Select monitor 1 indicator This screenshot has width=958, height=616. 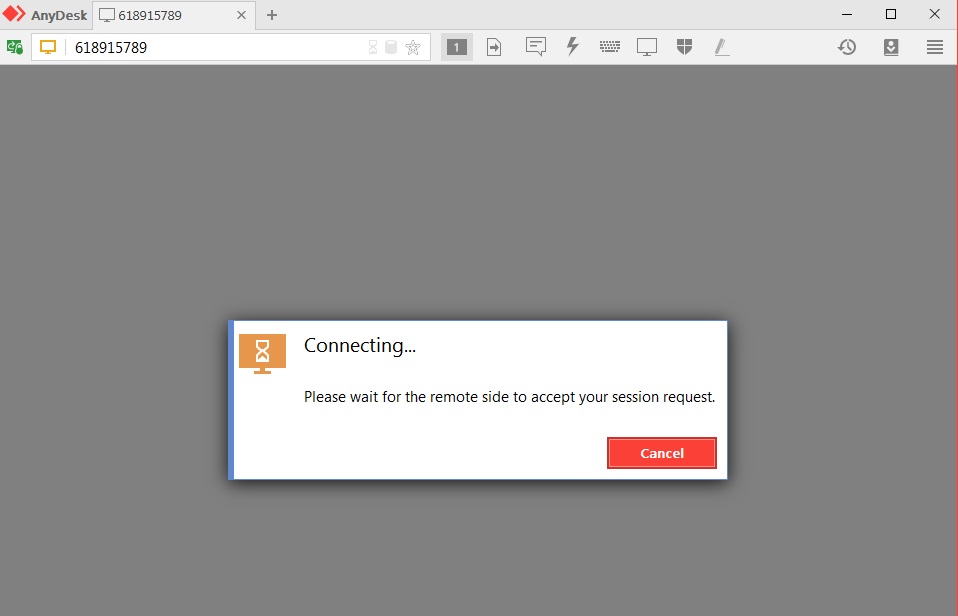coord(456,46)
